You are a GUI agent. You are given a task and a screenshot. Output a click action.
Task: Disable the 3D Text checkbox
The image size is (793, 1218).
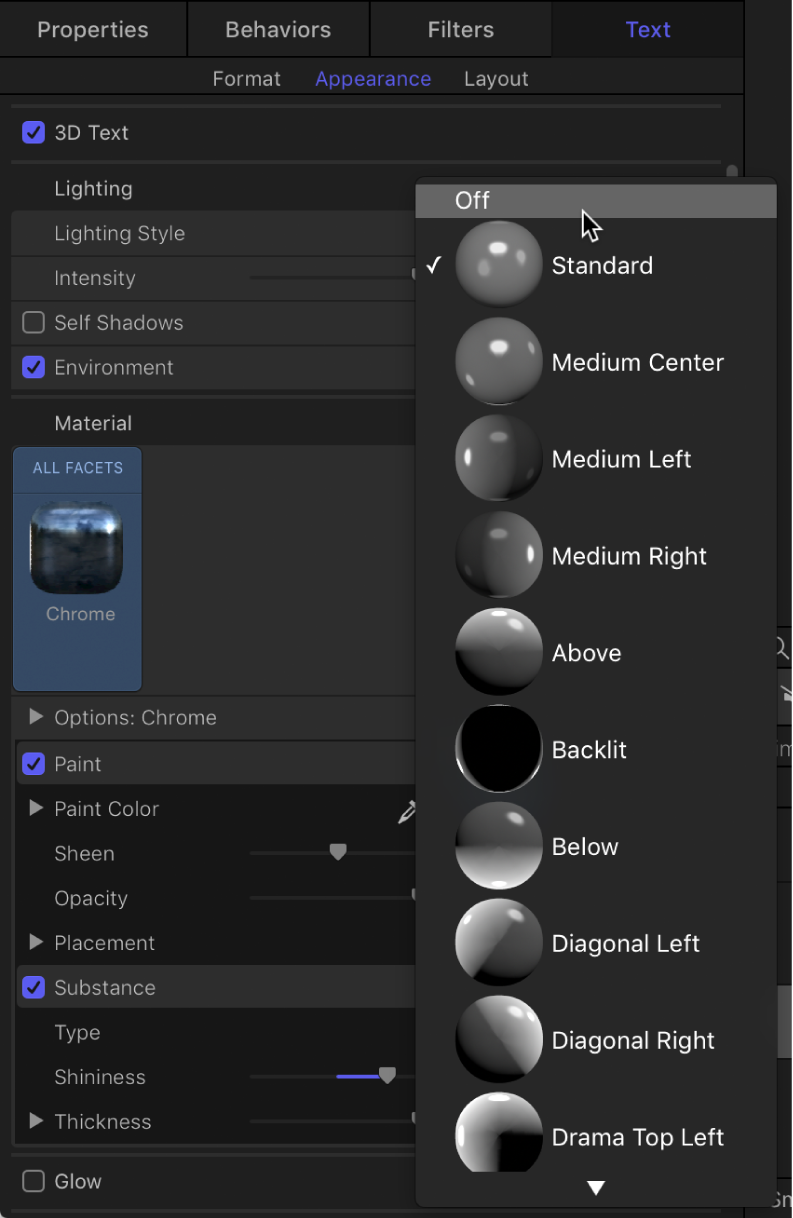click(33, 132)
